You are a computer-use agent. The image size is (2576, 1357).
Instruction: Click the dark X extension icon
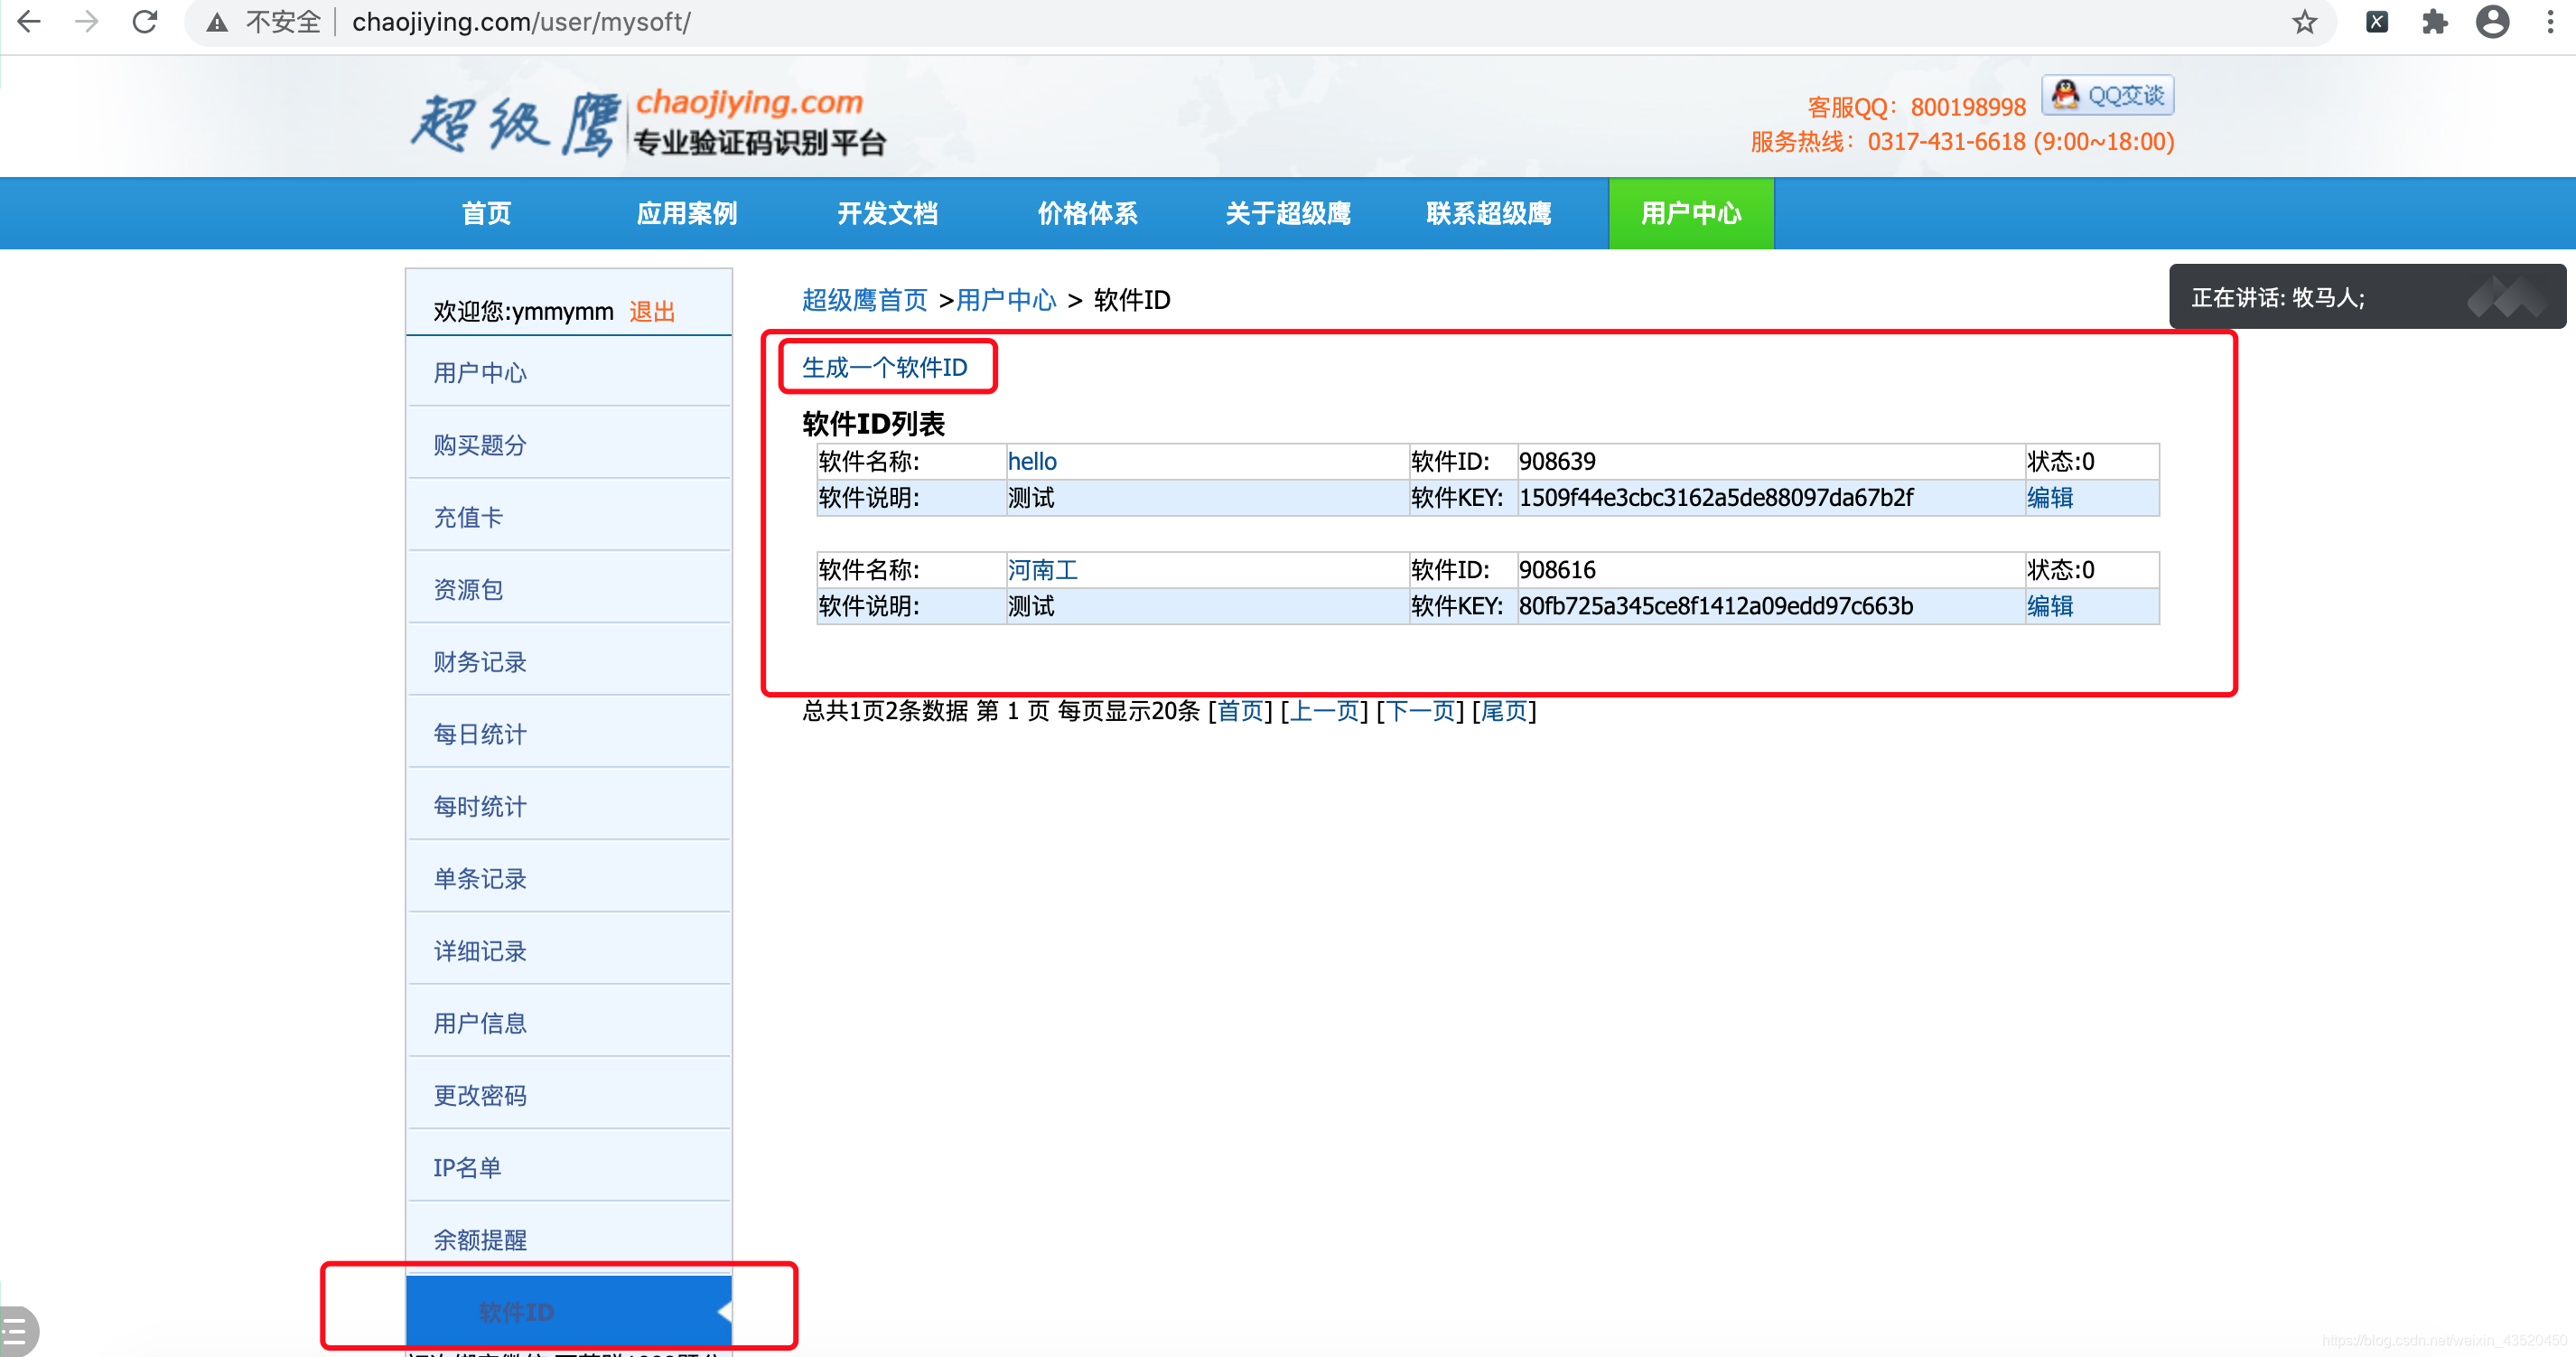point(2376,22)
